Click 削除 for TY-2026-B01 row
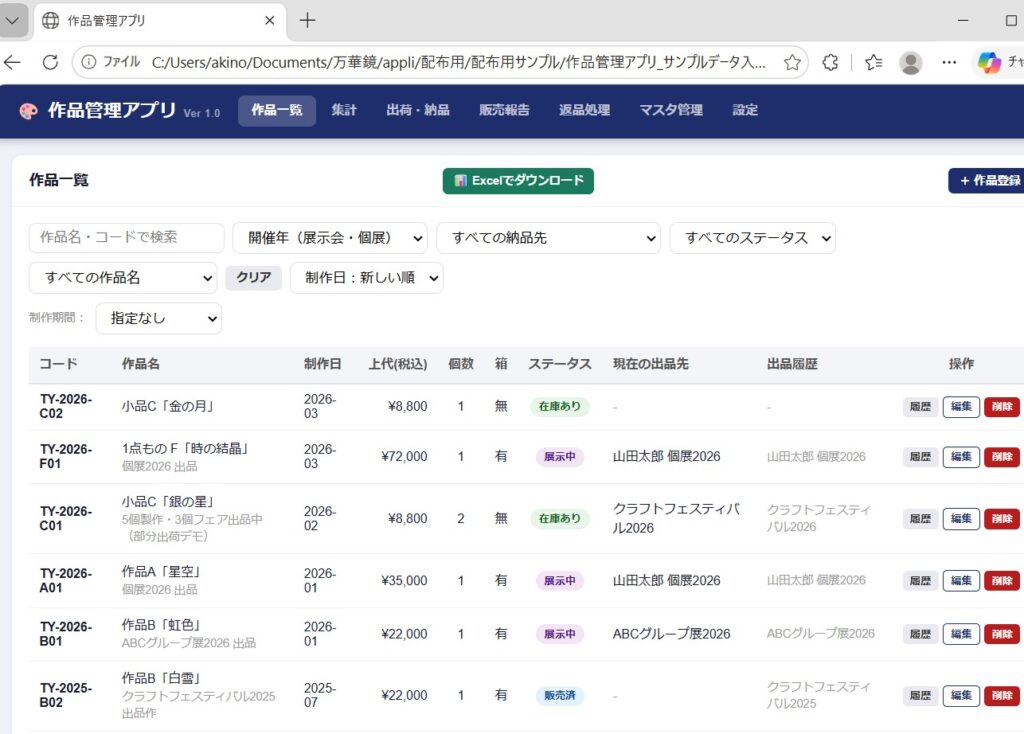Image resolution: width=1024 pixels, height=734 pixels. (1002, 634)
